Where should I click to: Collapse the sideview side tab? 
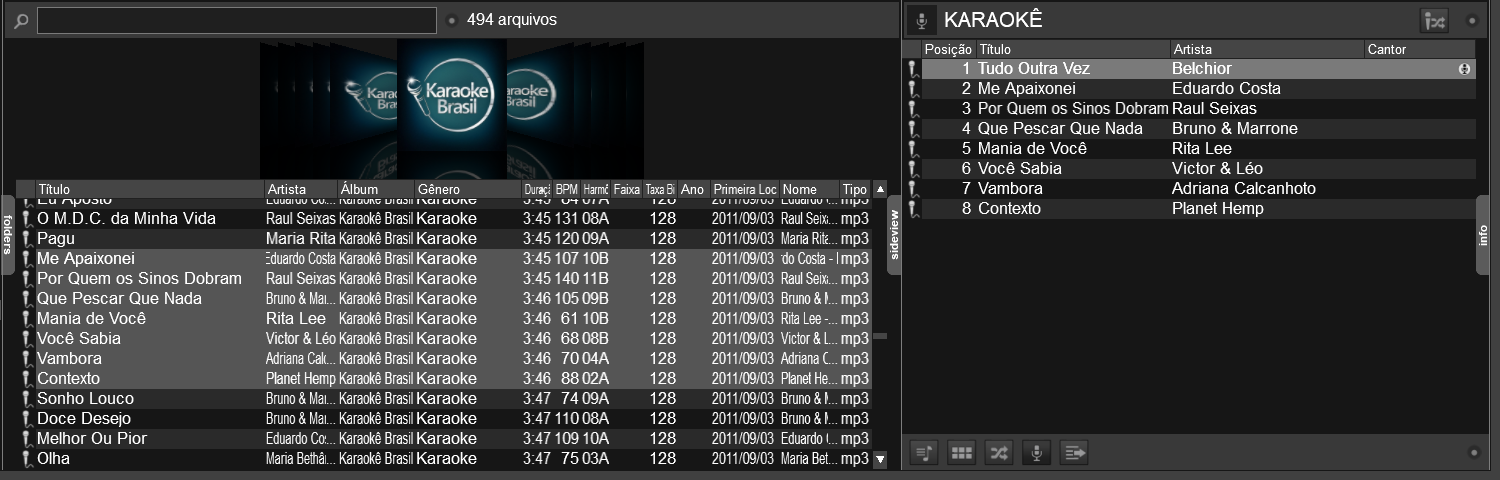pyautogui.click(x=894, y=234)
